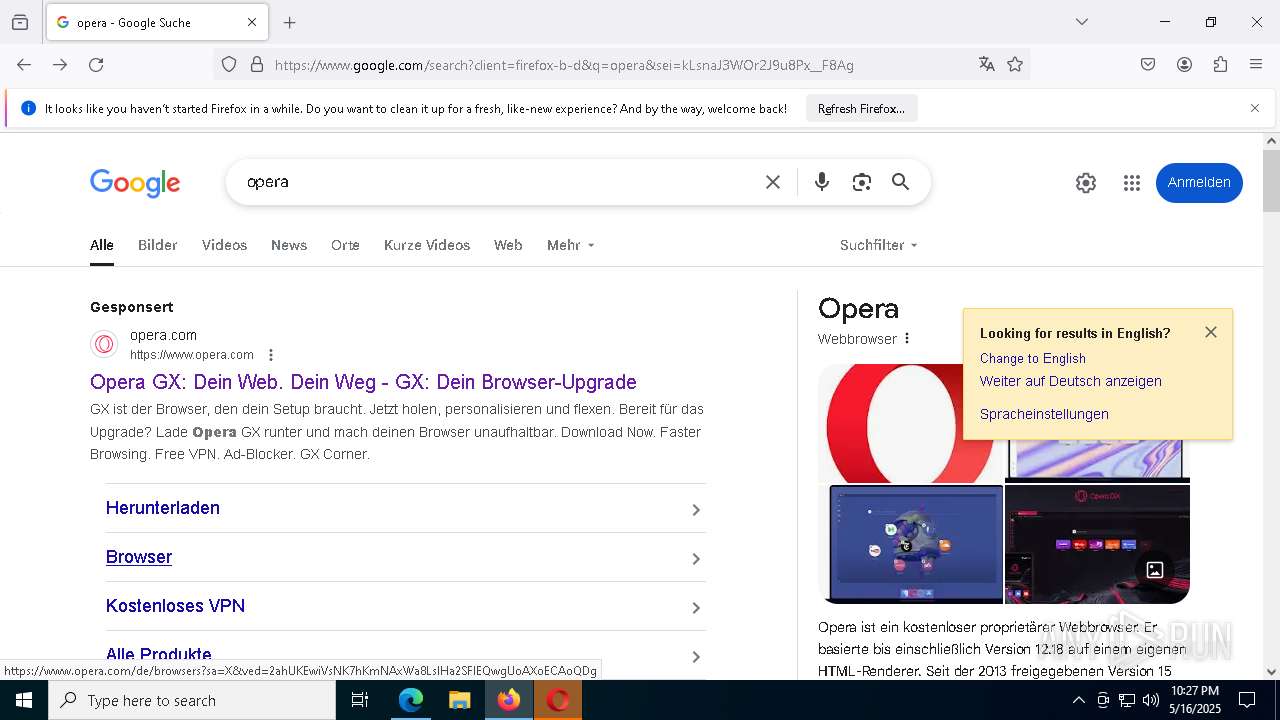
Task: Dismiss the Firefox refresh notification bar
Action: pyautogui.click(x=1255, y=108)
